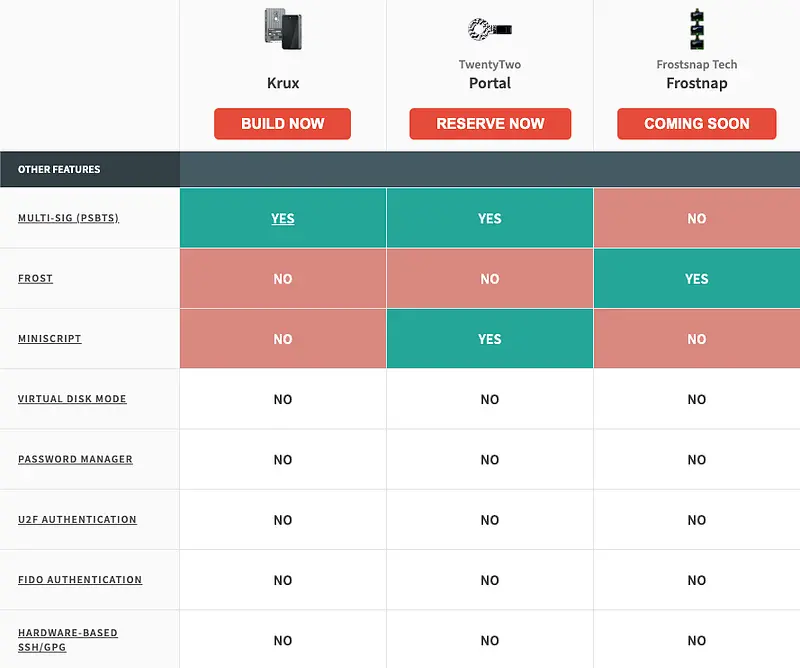
Task: Open the Virtual Disk Mode feature link
Action: [x=72, y=399]
